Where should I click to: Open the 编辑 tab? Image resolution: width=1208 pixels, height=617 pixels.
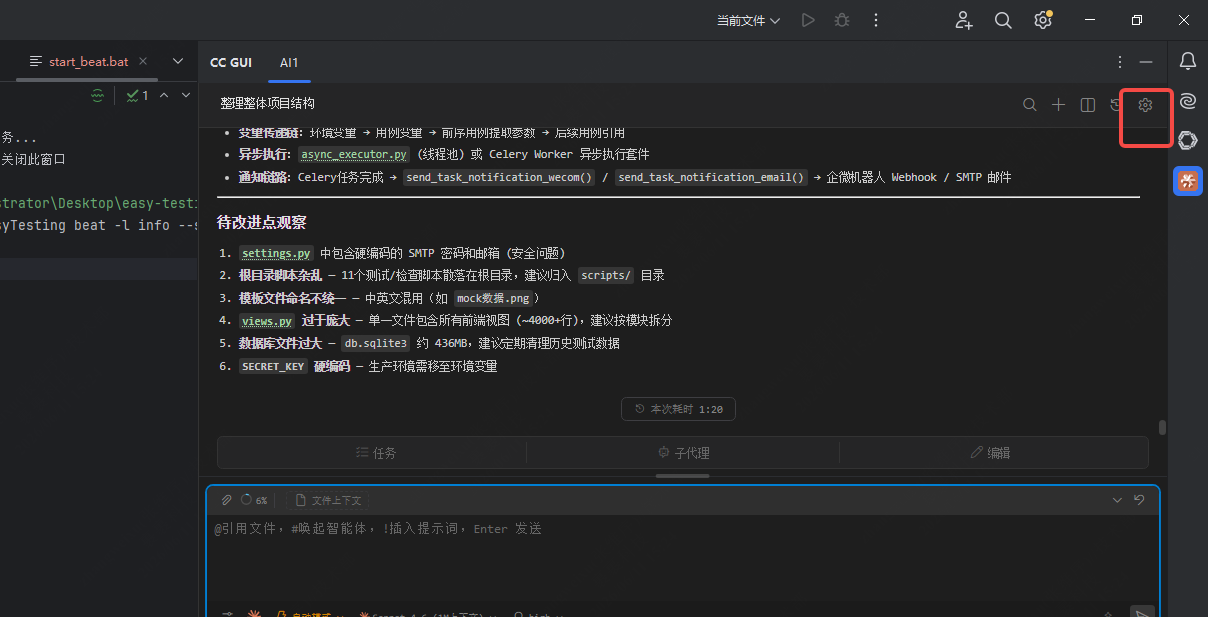[x=990, y=453]
